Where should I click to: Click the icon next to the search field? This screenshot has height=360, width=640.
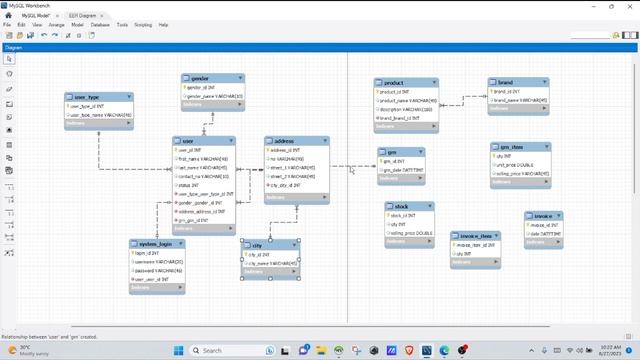pos(616,36)
